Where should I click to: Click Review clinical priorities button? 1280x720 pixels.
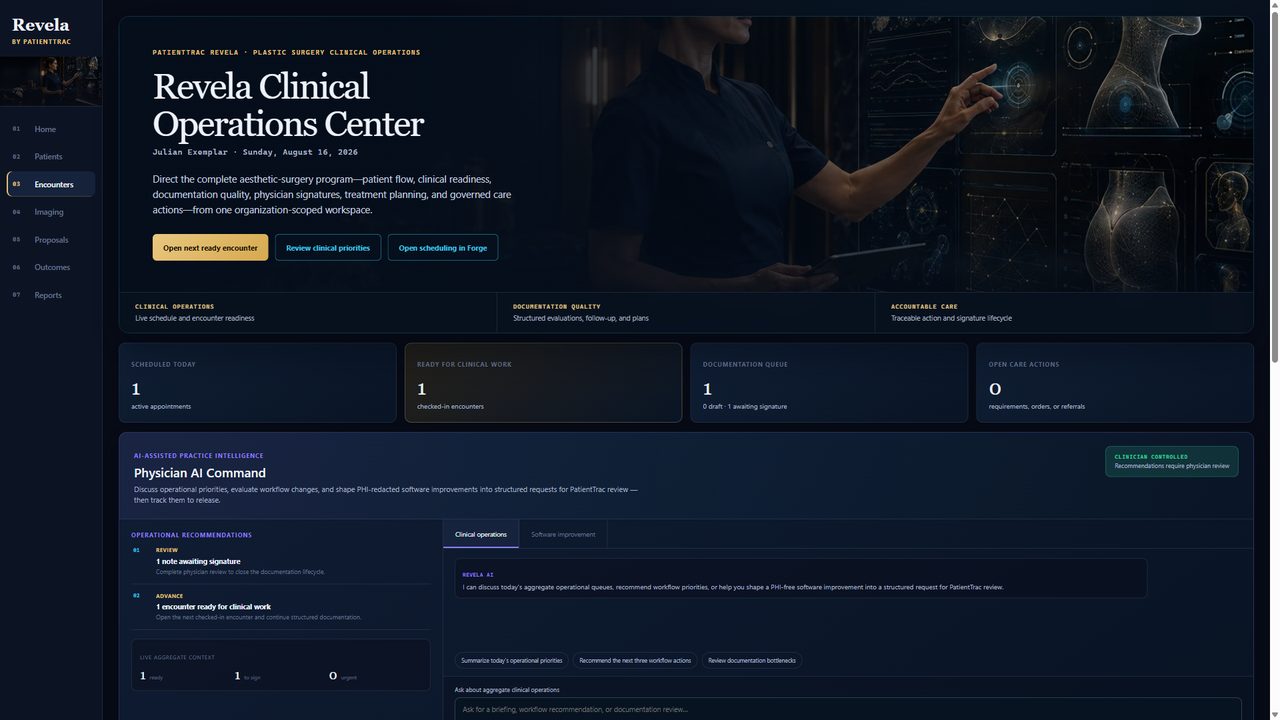(328, 248)
